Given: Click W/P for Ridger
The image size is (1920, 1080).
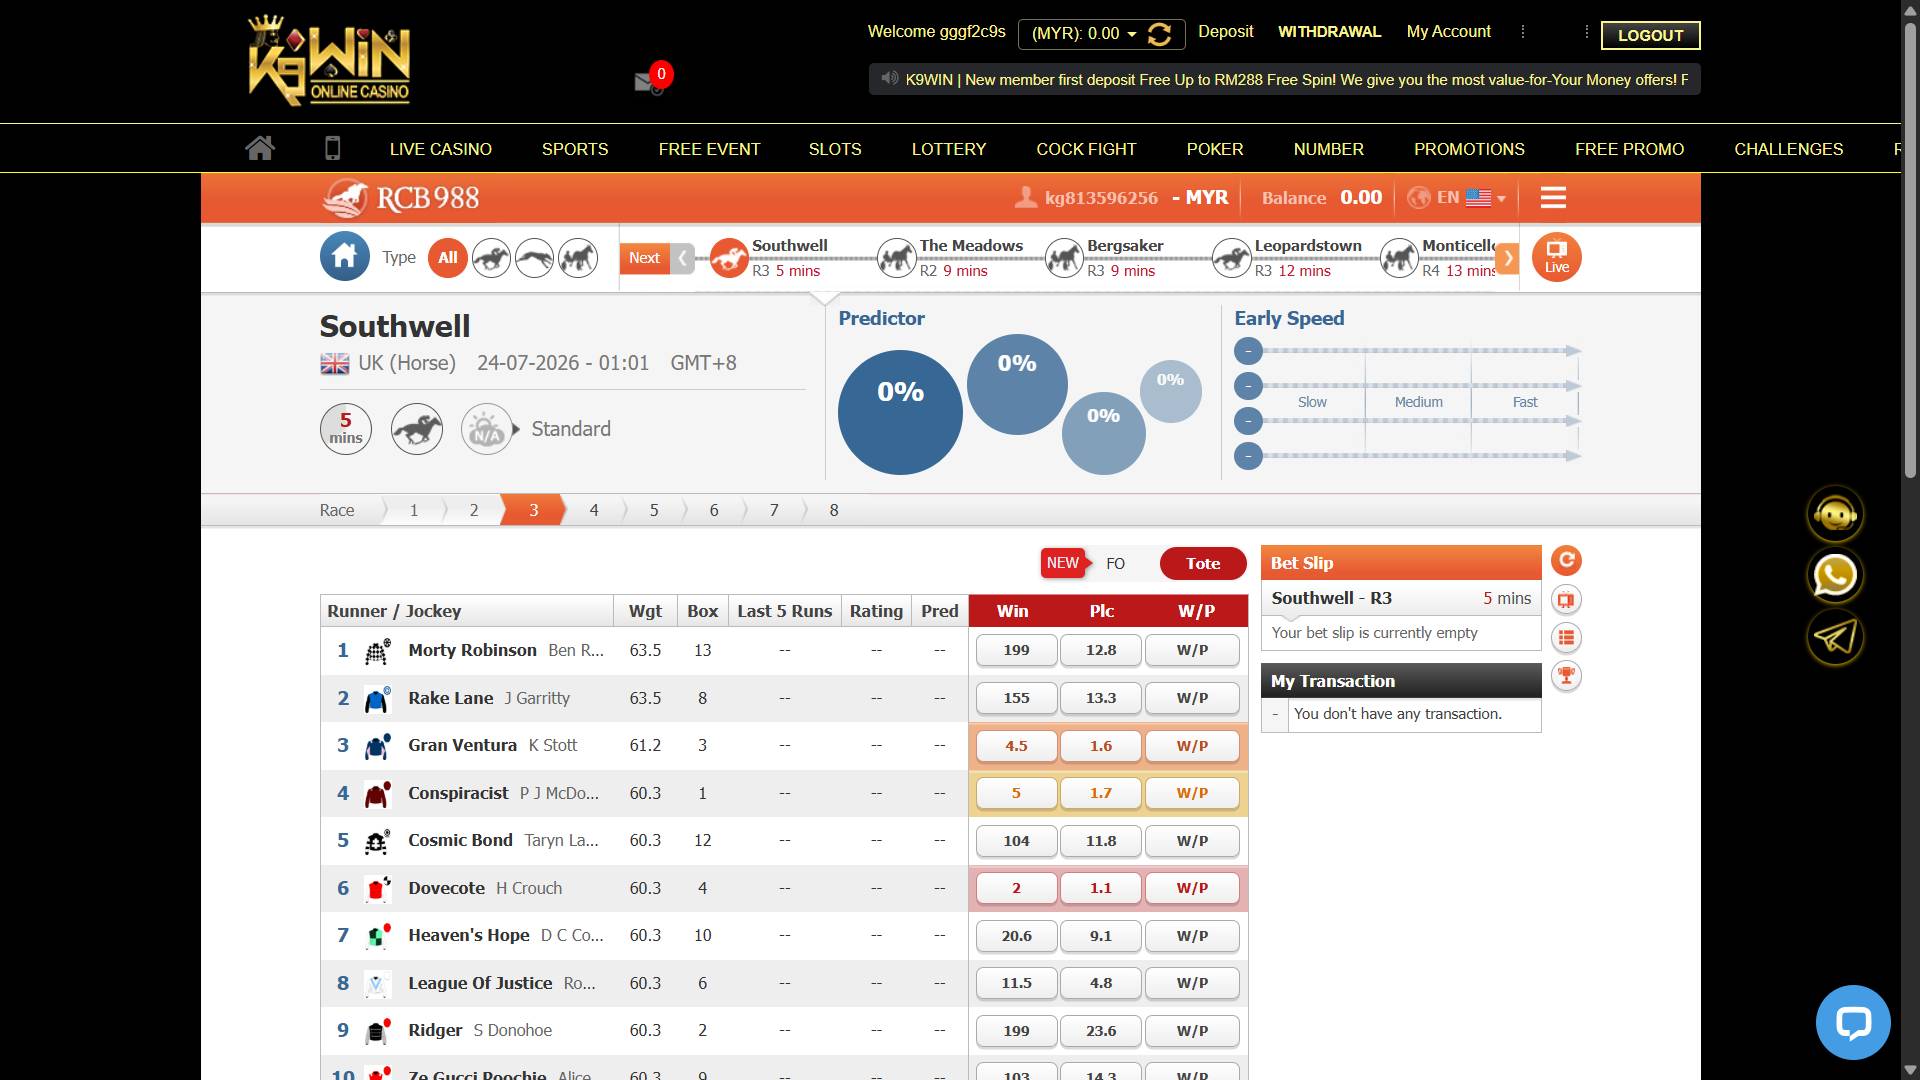Looking at the screenshot, I should point(1192,1031).
